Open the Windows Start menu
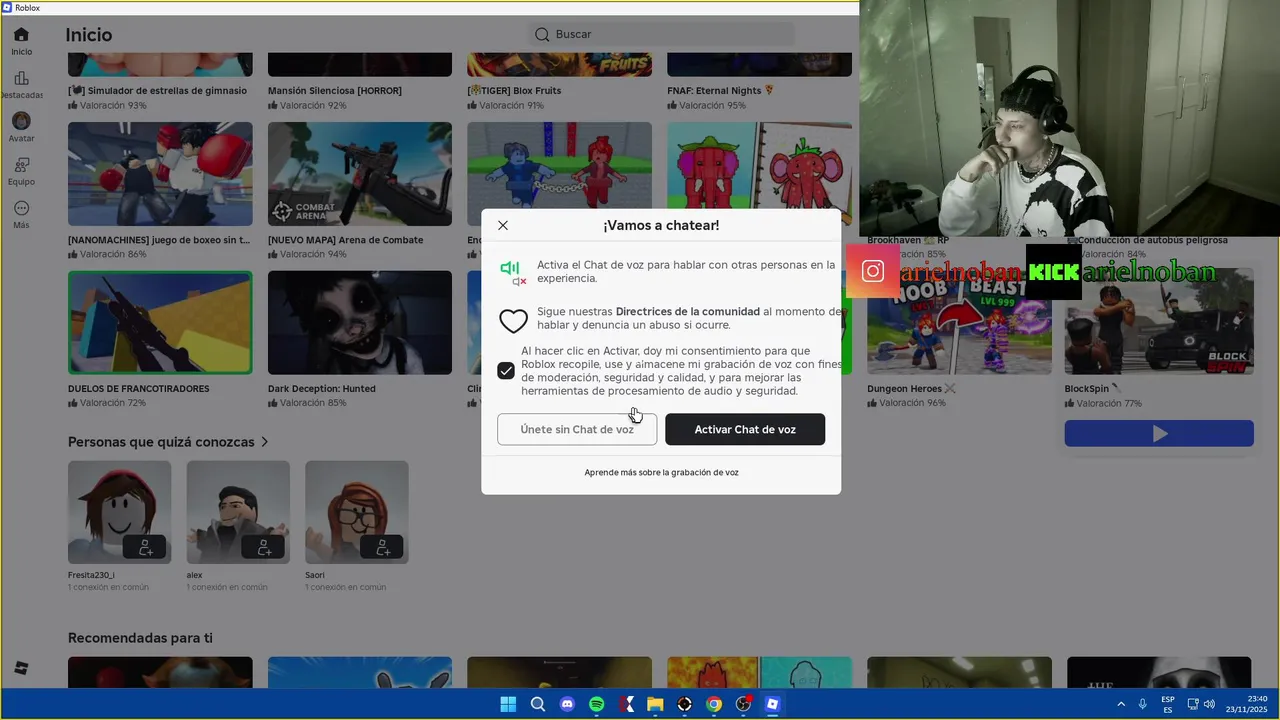Viewport: 1280px width, 720px height. [x=508, y=704]
